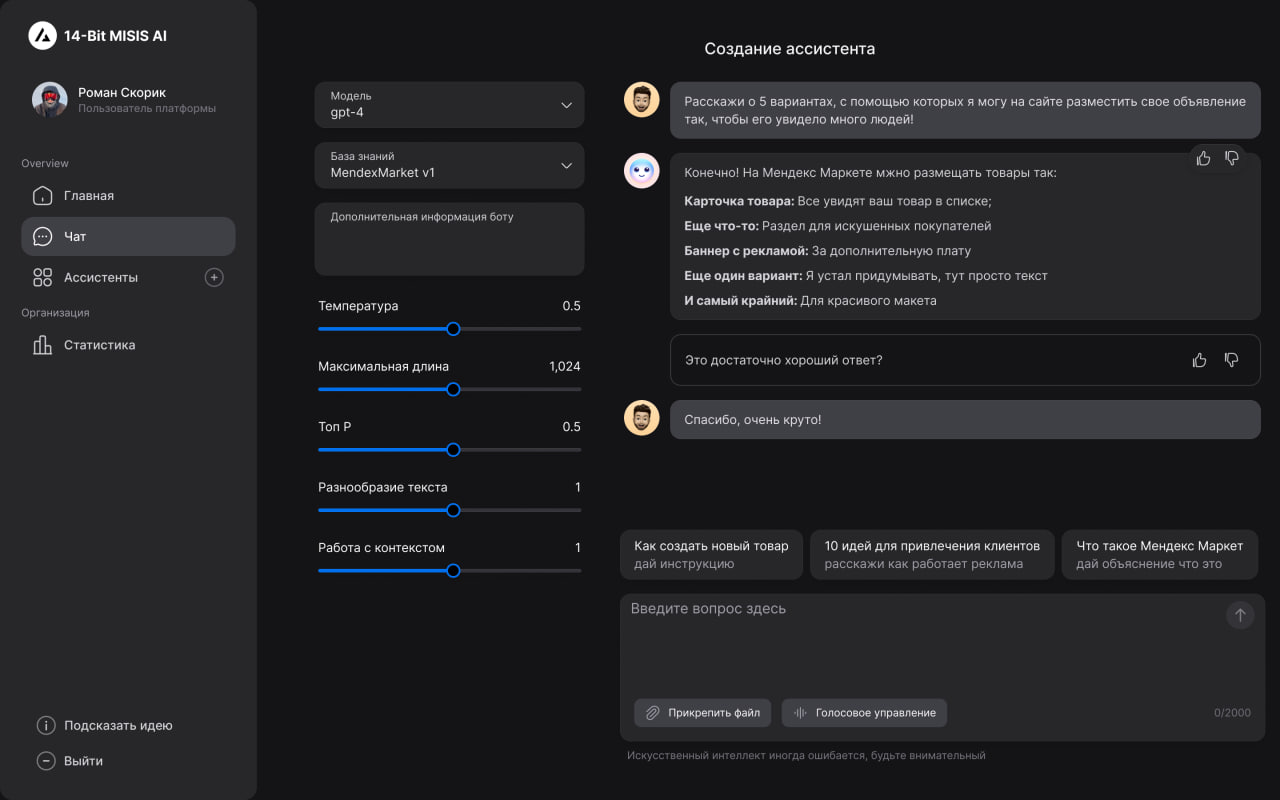Screen dimensions: 1280x800
Task: Like the bot's Мендекс Маркет answer
Action: 1203,158
